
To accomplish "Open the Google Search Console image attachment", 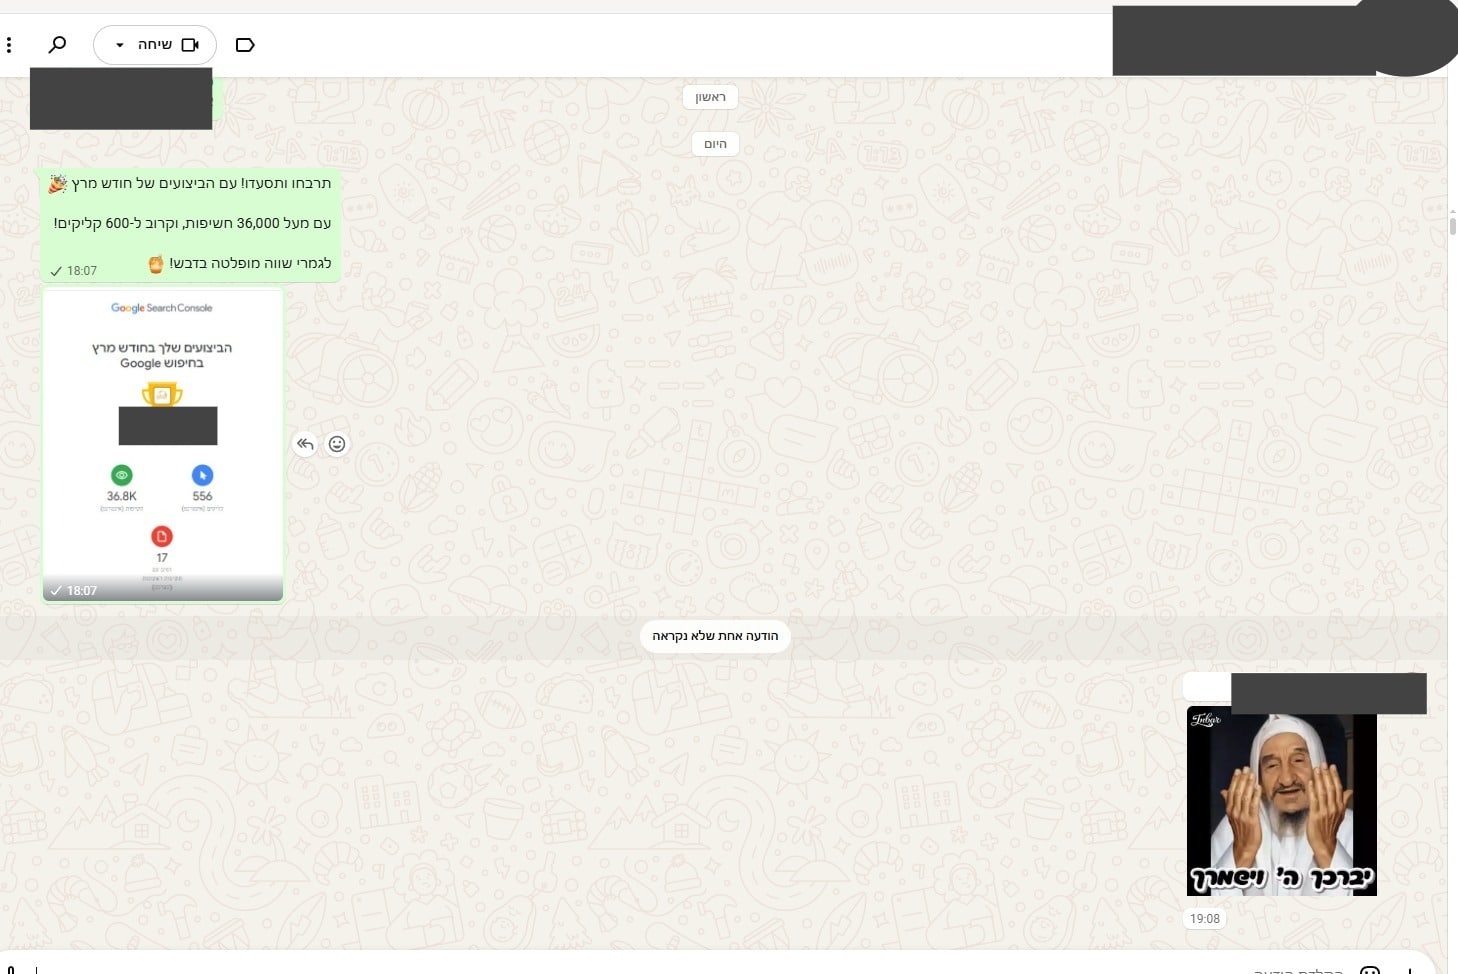I will 163,445.
